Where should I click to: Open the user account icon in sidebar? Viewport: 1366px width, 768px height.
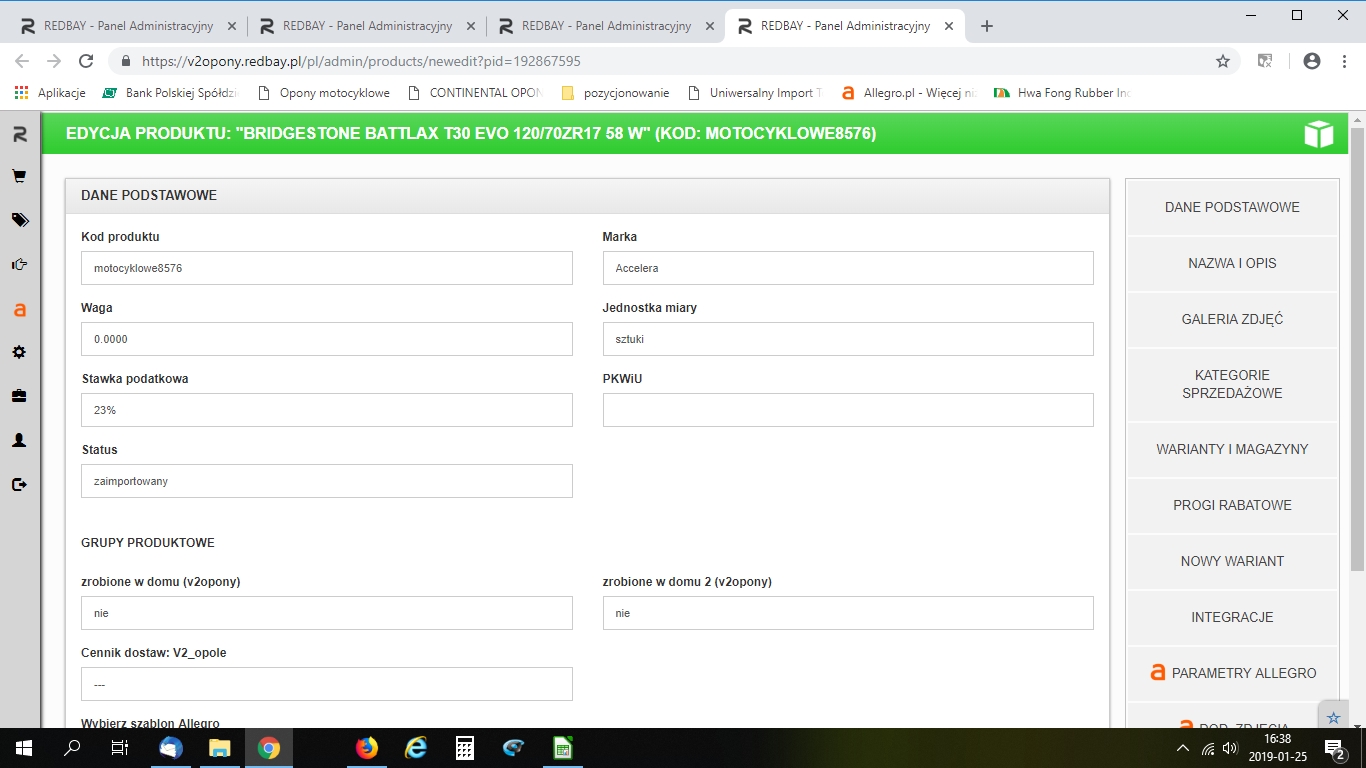19,440
